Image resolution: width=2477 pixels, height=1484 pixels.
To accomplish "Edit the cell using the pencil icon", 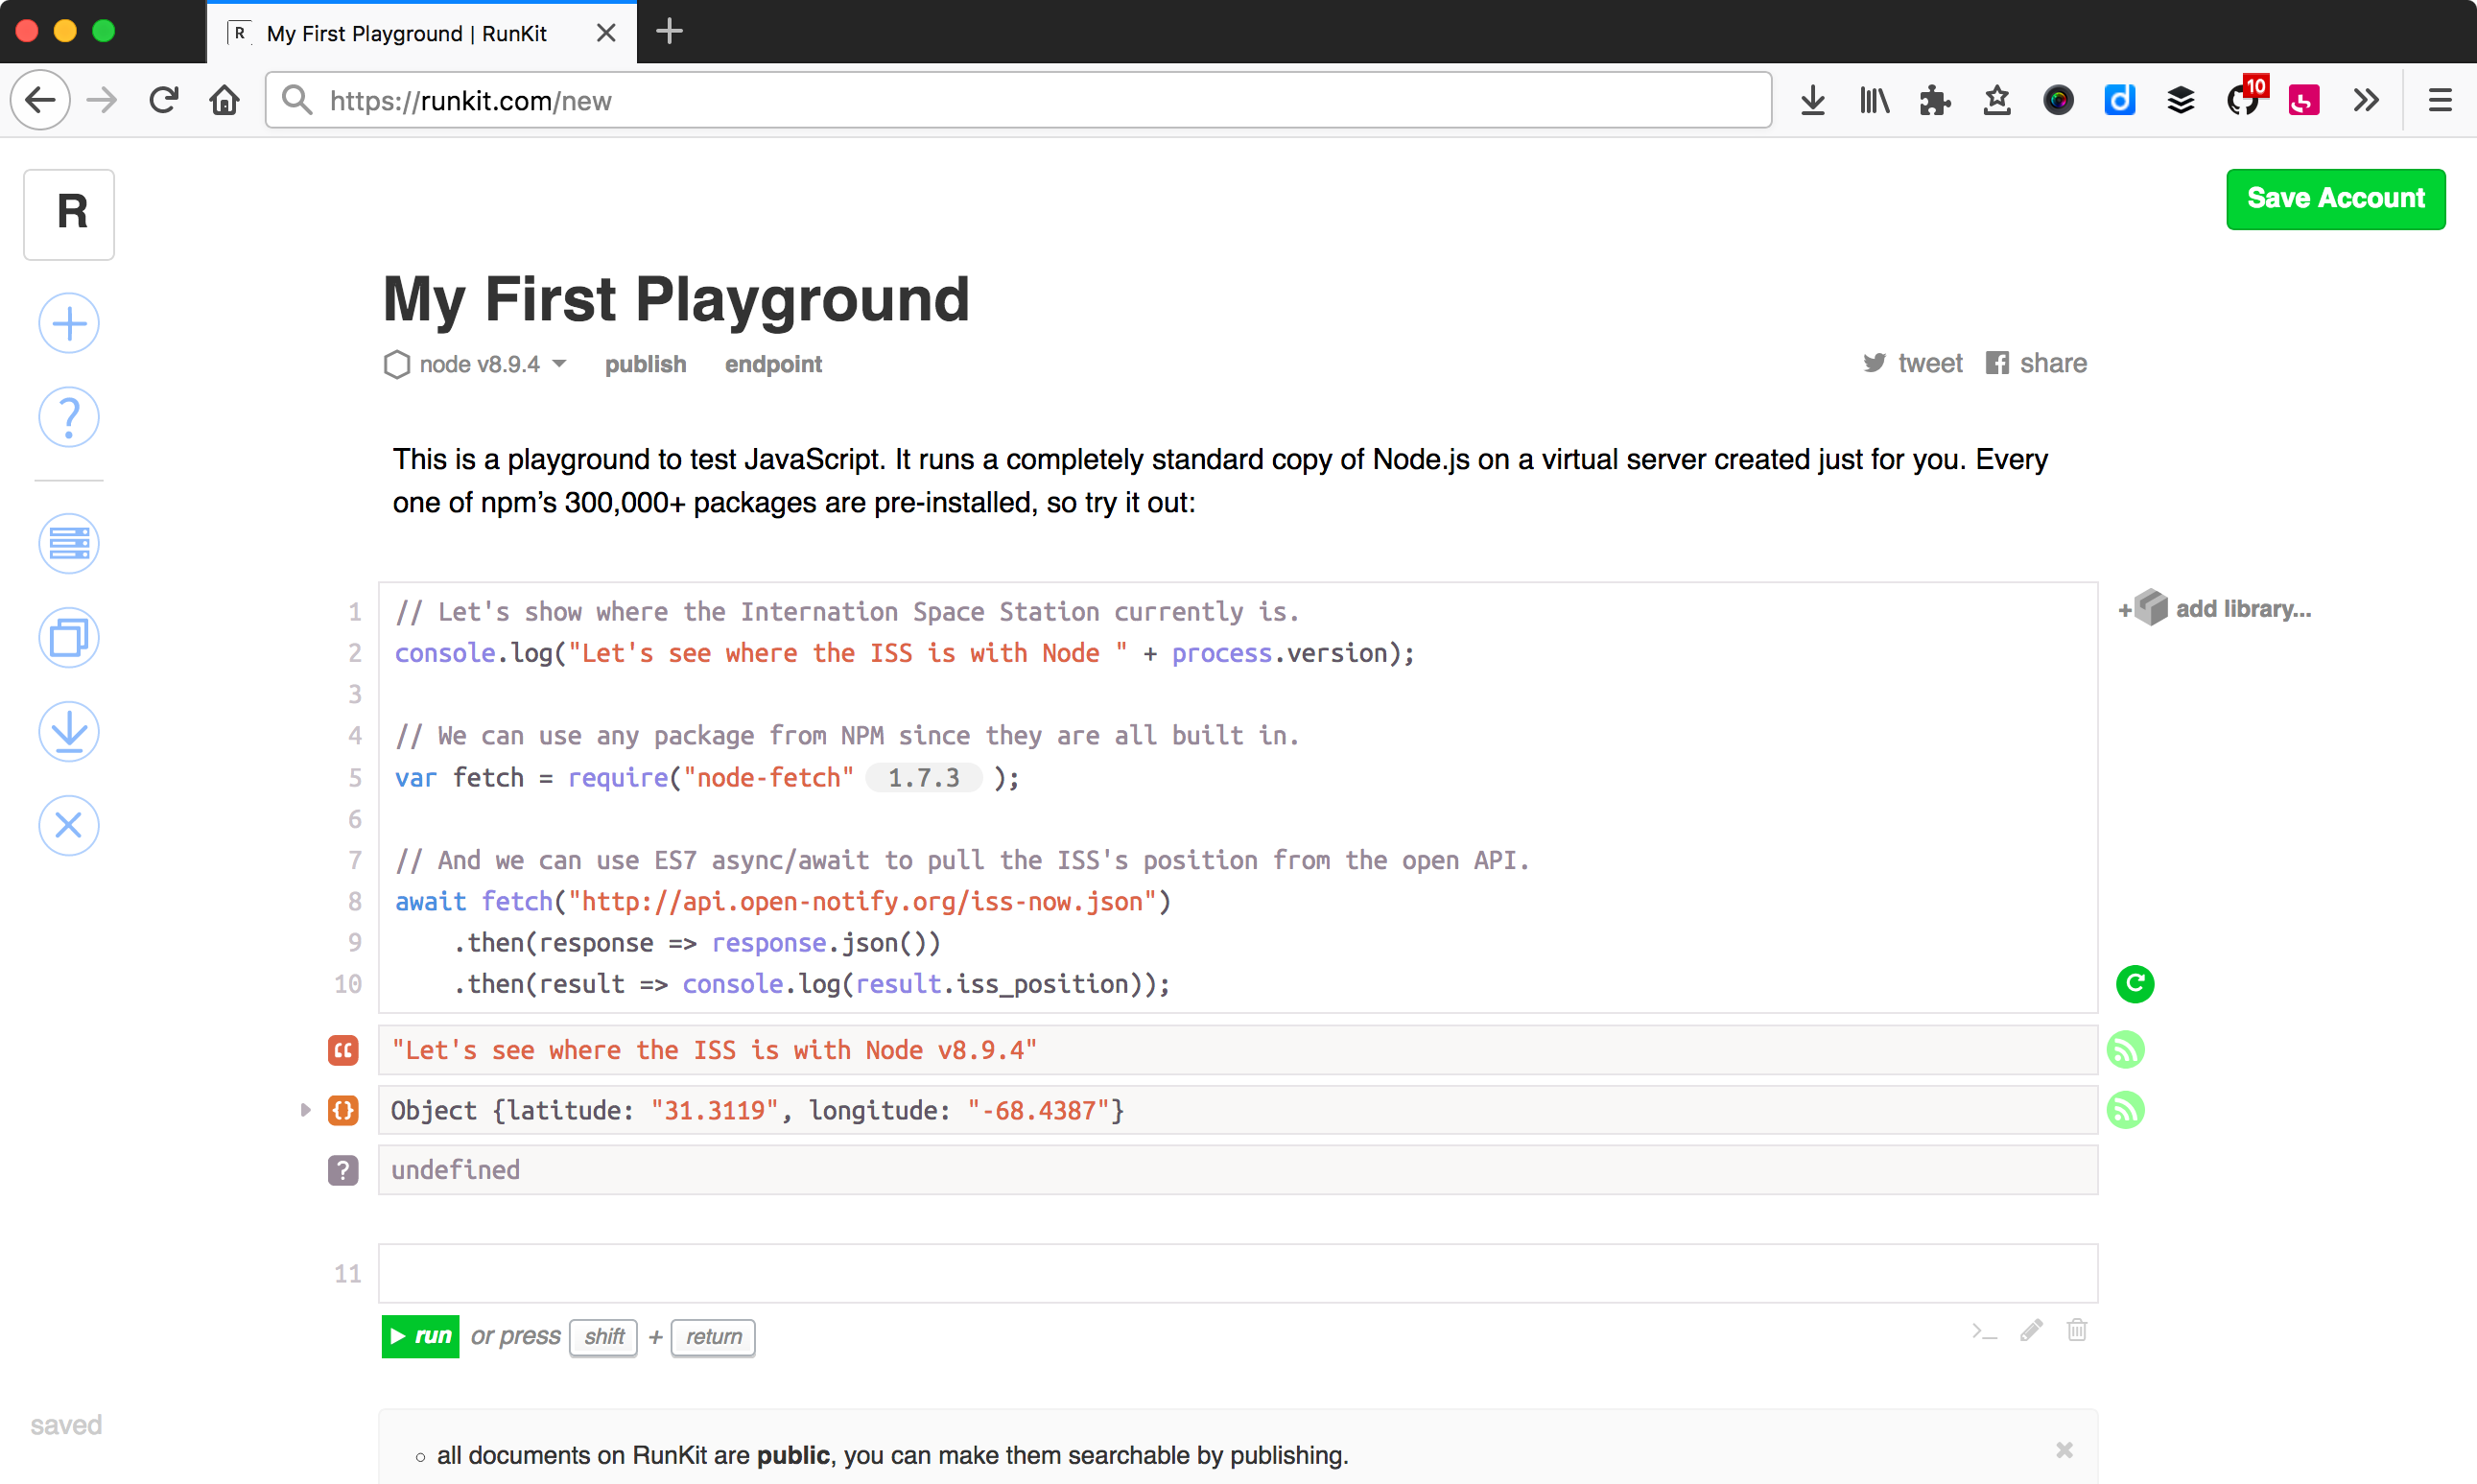I will click(x=2030, y=1330).
